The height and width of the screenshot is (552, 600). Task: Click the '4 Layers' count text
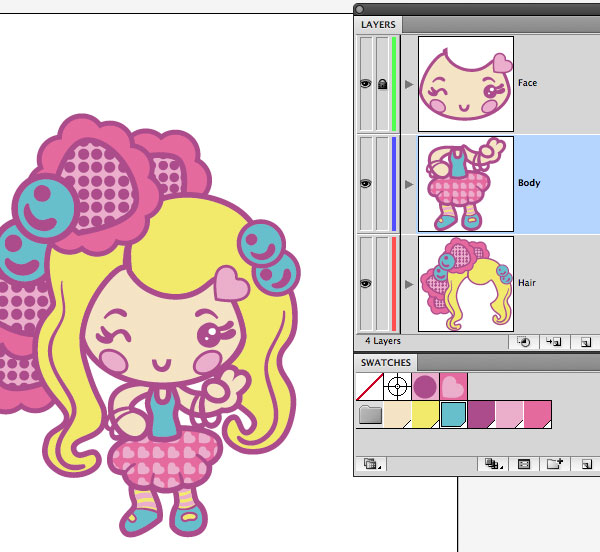(383, 341)
